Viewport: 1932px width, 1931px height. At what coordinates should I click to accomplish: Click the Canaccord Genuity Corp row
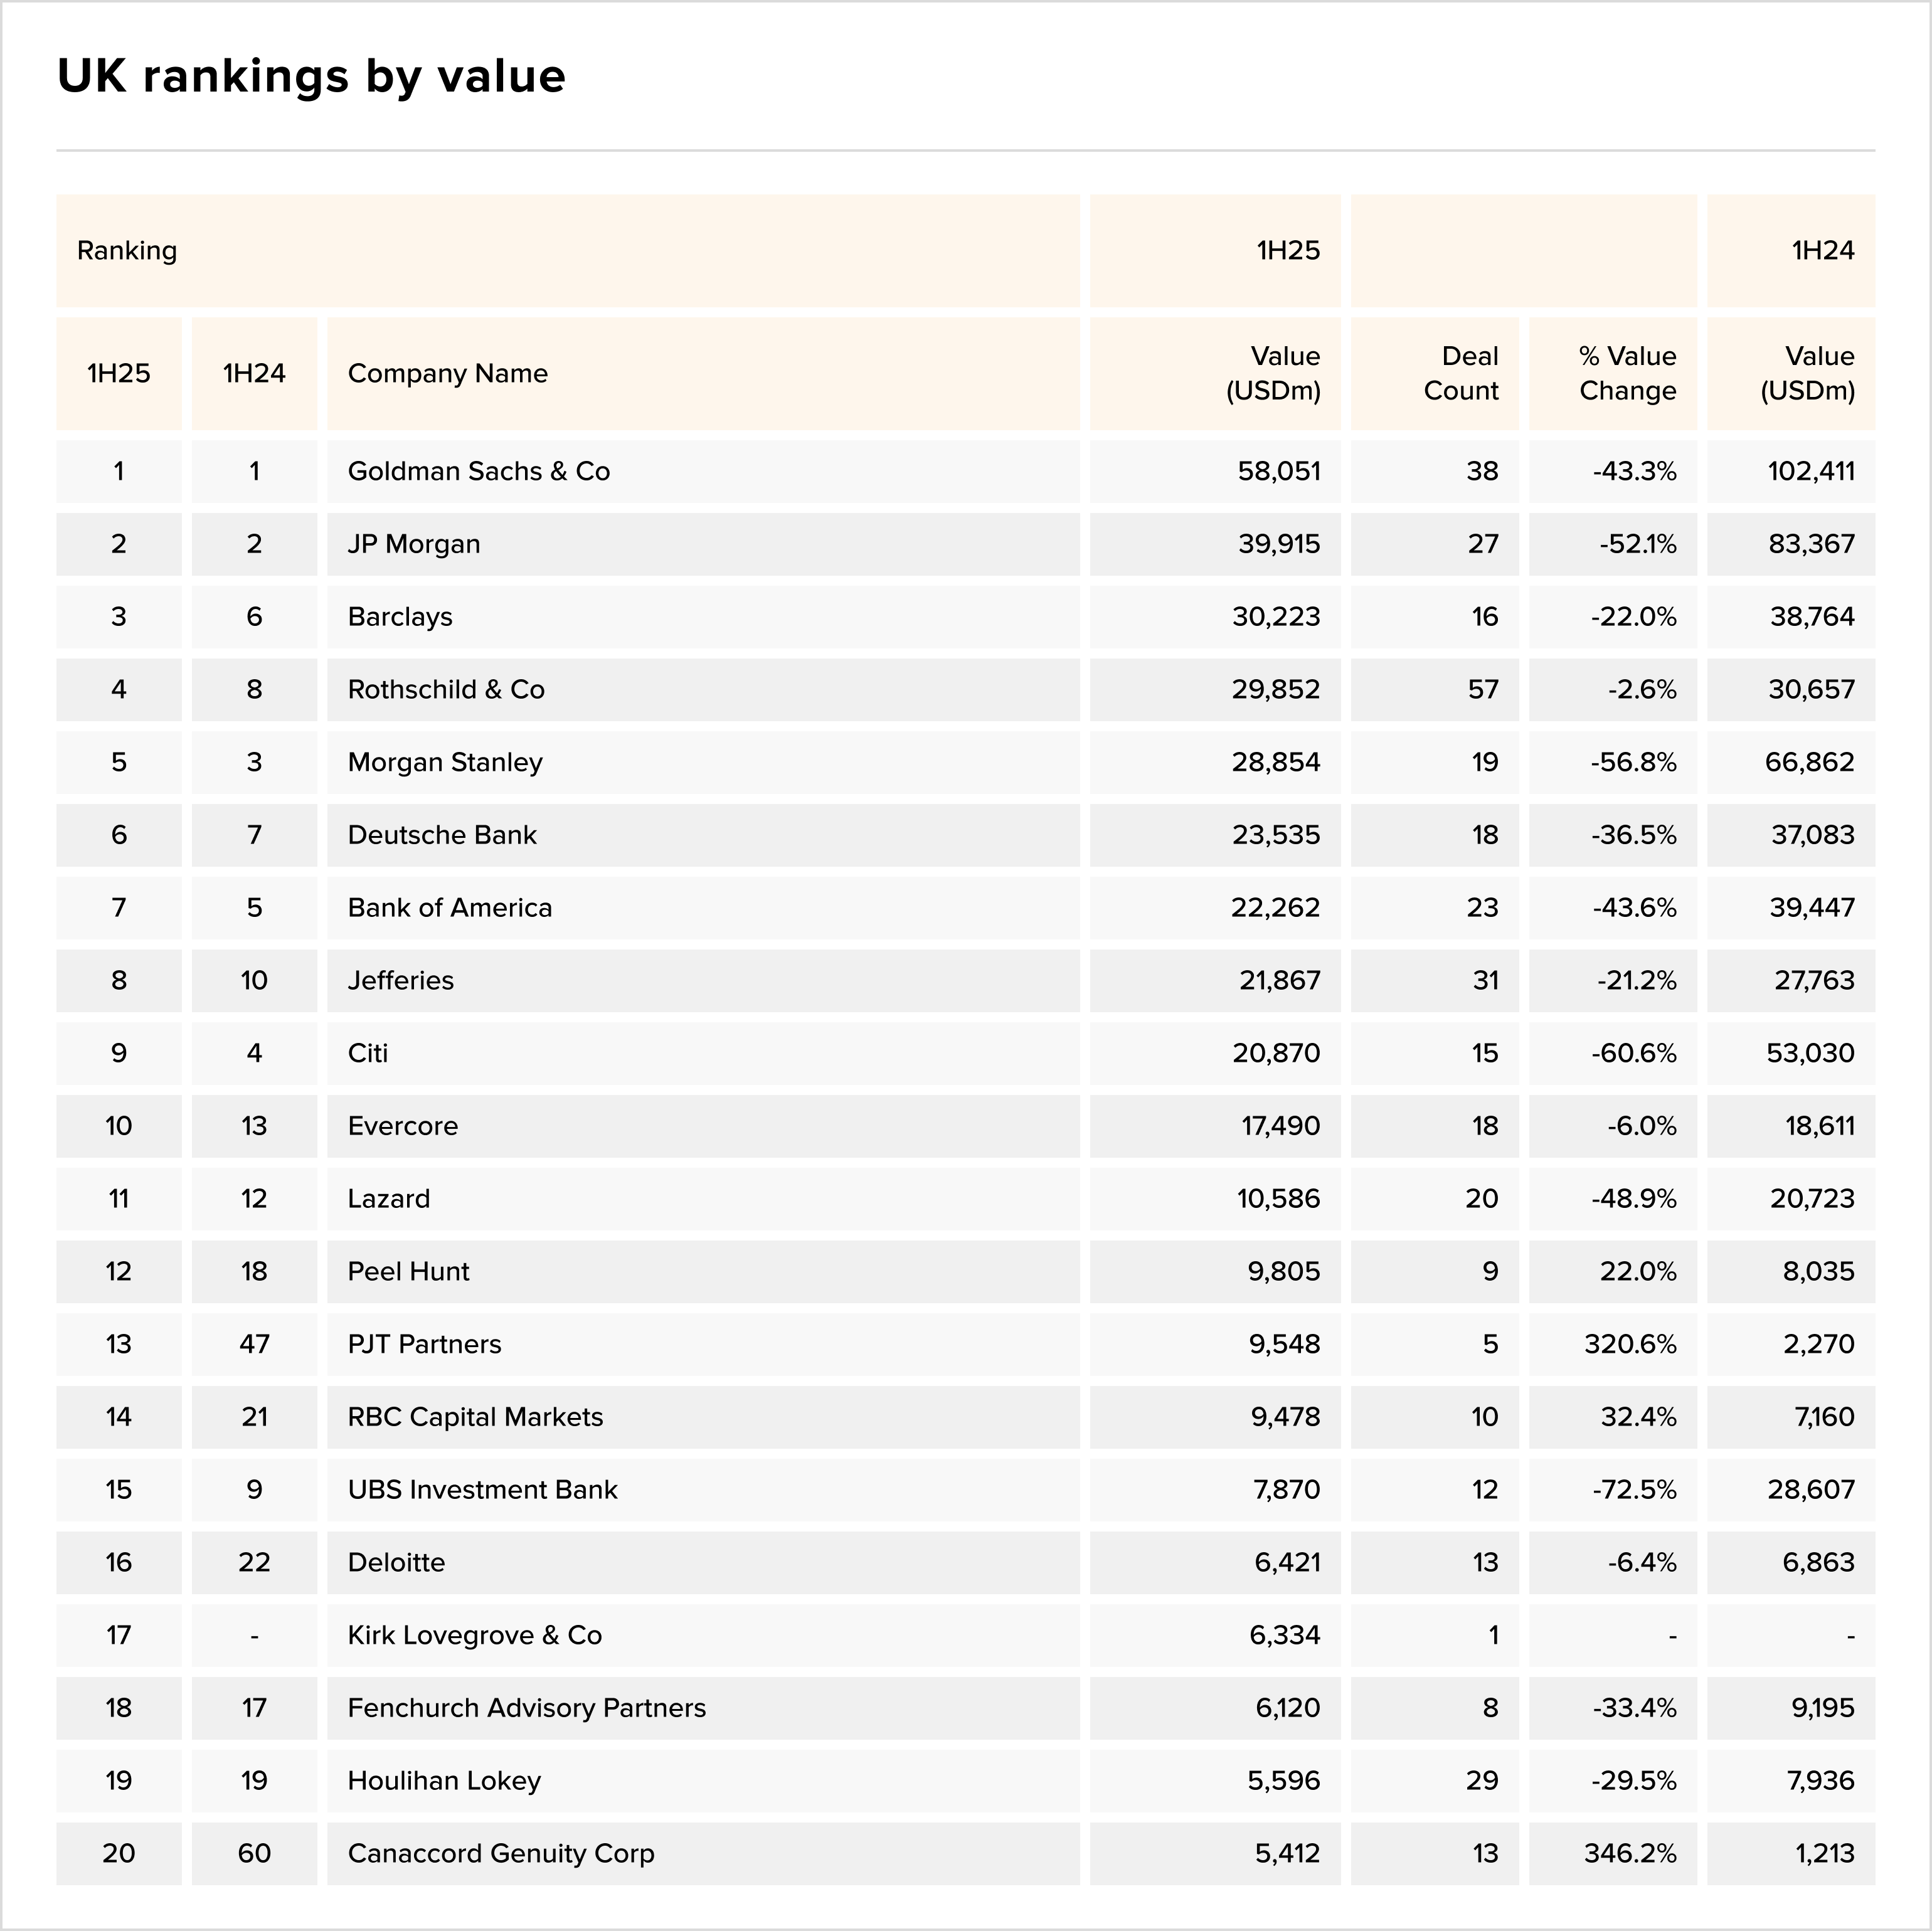[501, 1853]
